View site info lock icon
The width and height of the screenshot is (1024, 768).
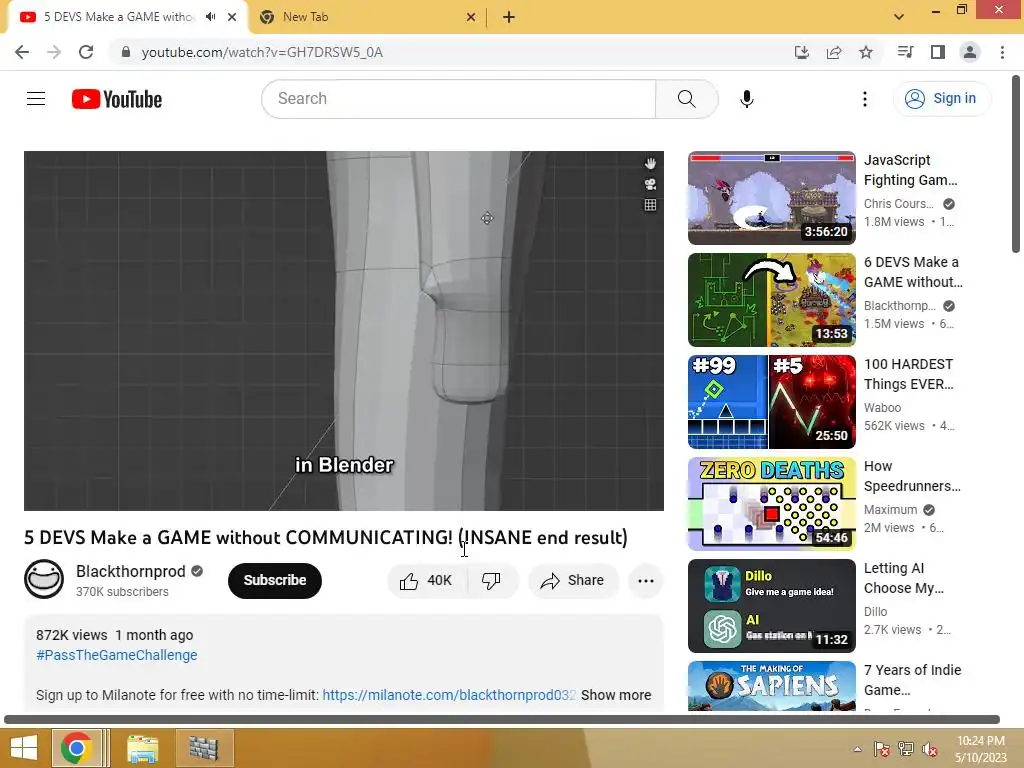[126, 52]
